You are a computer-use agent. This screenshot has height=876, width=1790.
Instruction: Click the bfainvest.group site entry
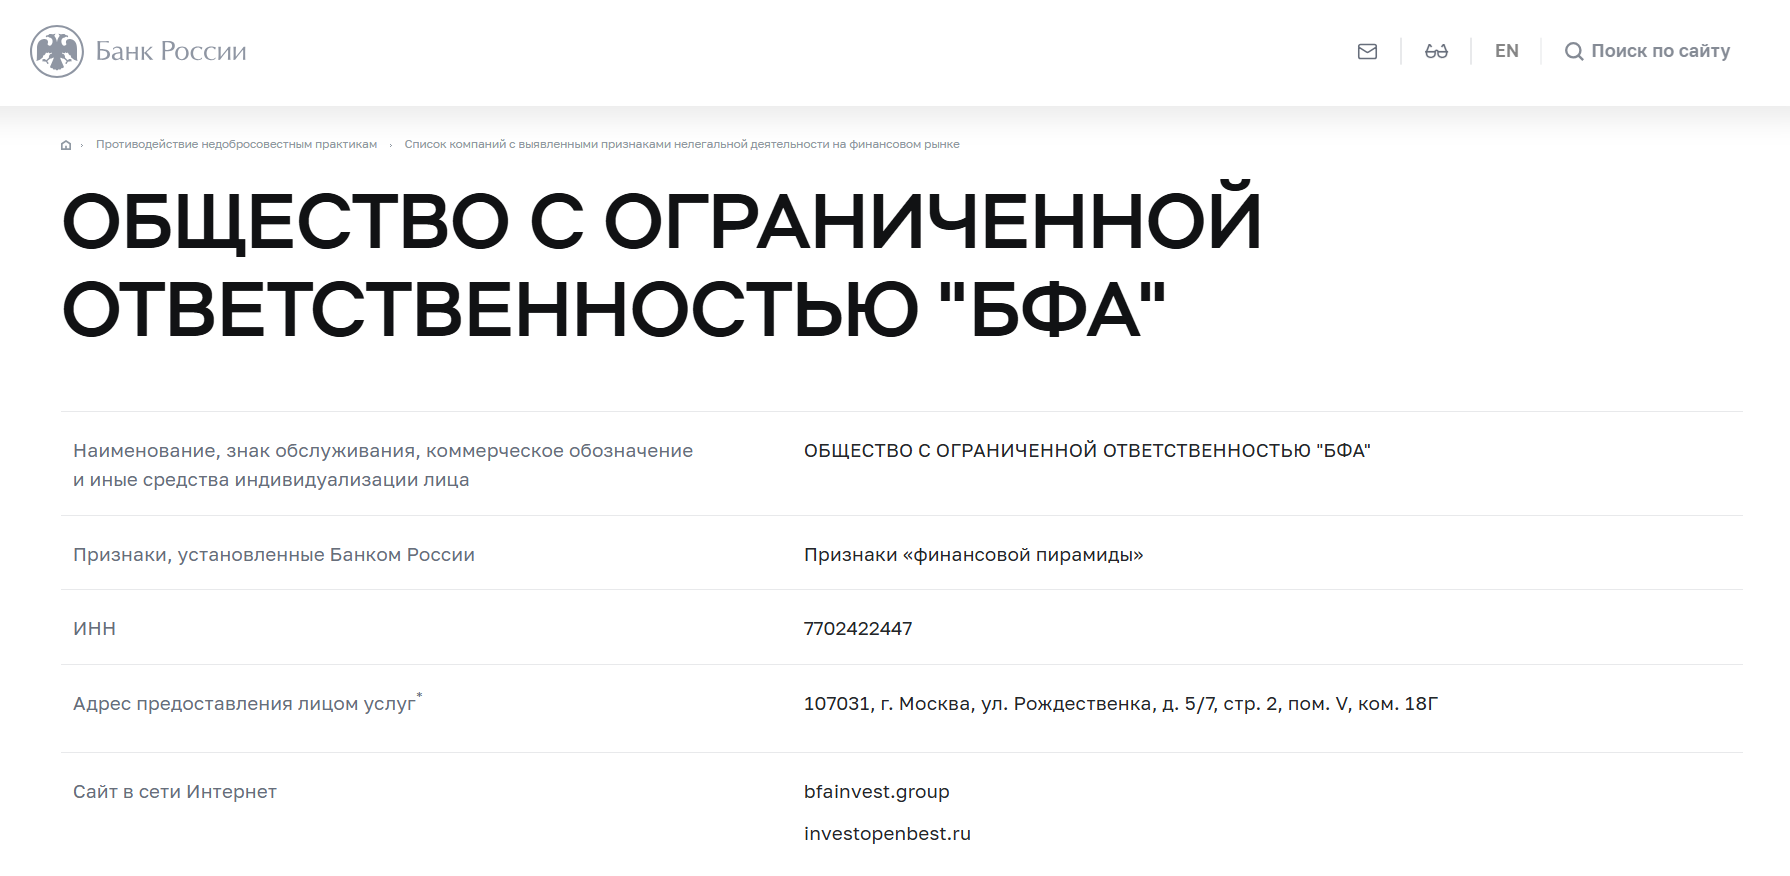877,792
